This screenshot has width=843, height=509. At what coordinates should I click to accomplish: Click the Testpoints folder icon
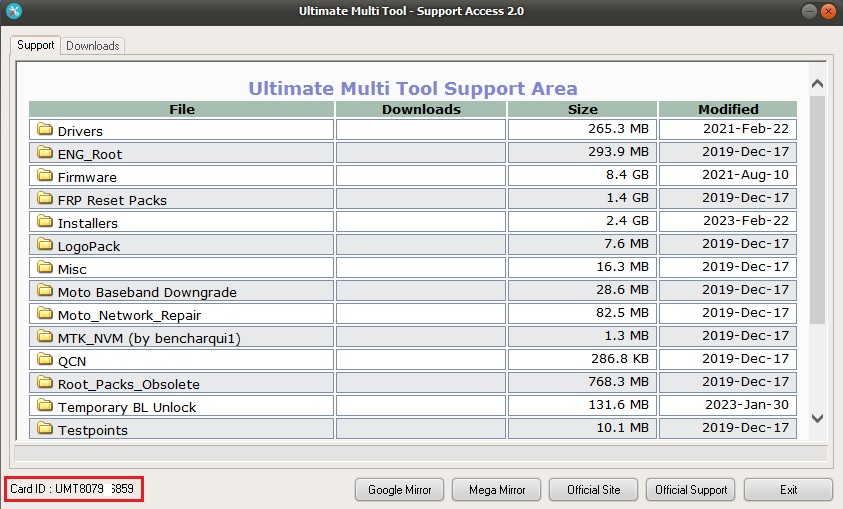44,429
